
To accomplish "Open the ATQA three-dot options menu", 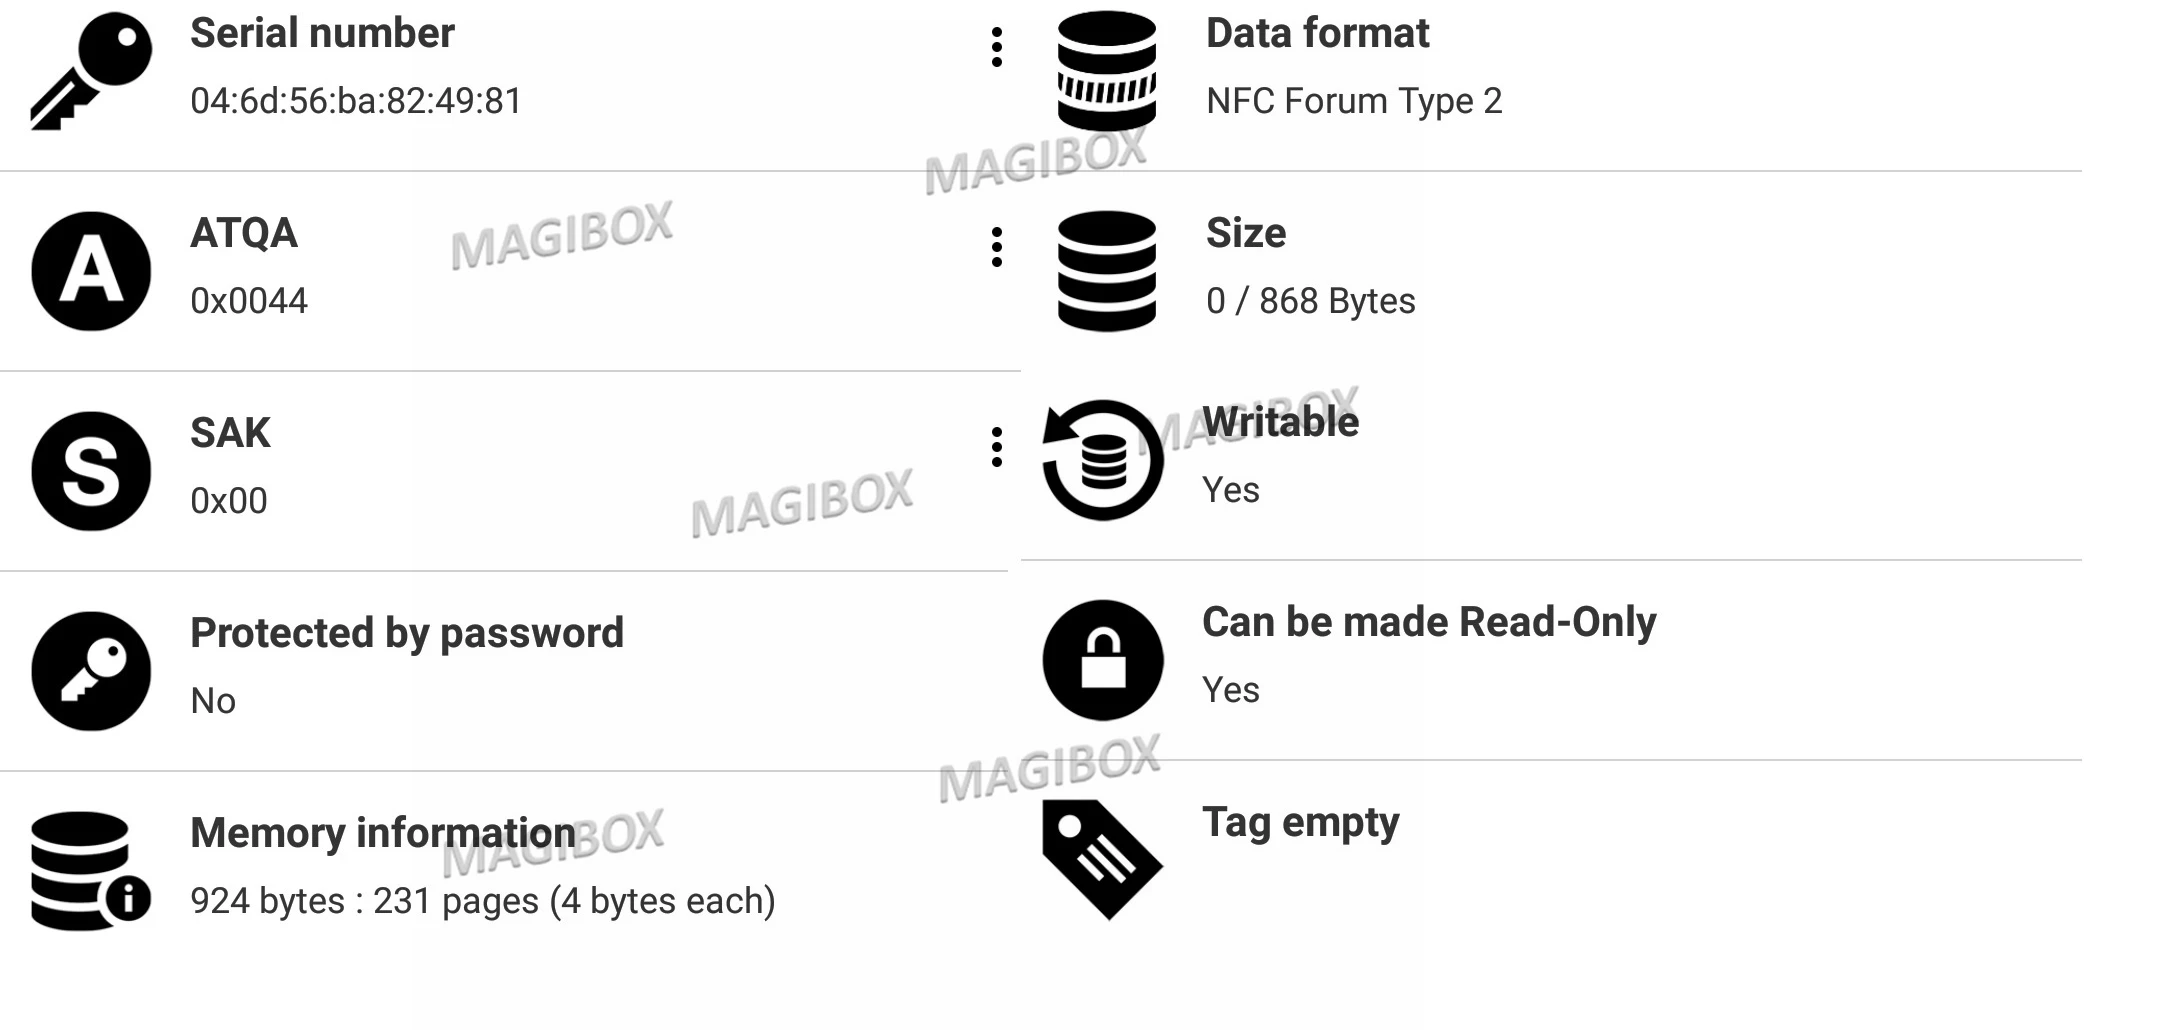I will point(996,247).
